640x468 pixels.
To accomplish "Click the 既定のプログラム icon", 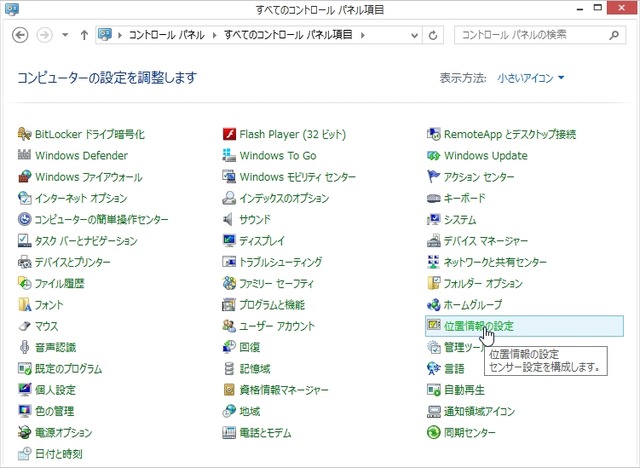I will 24,368.
